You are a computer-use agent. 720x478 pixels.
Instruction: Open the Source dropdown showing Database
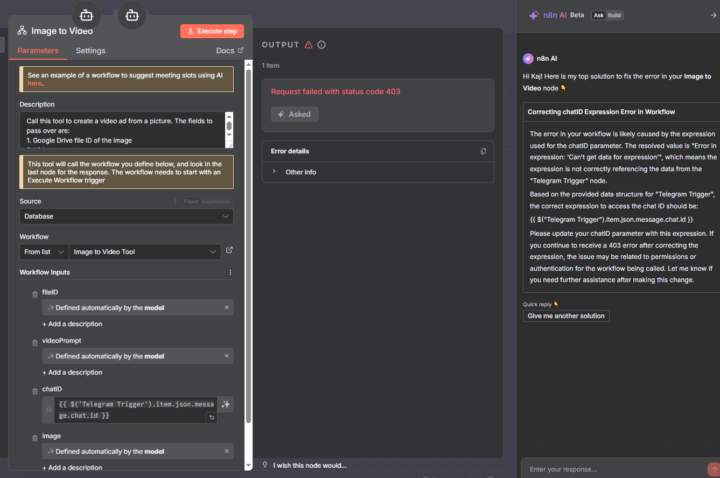[x=126, y=216]
